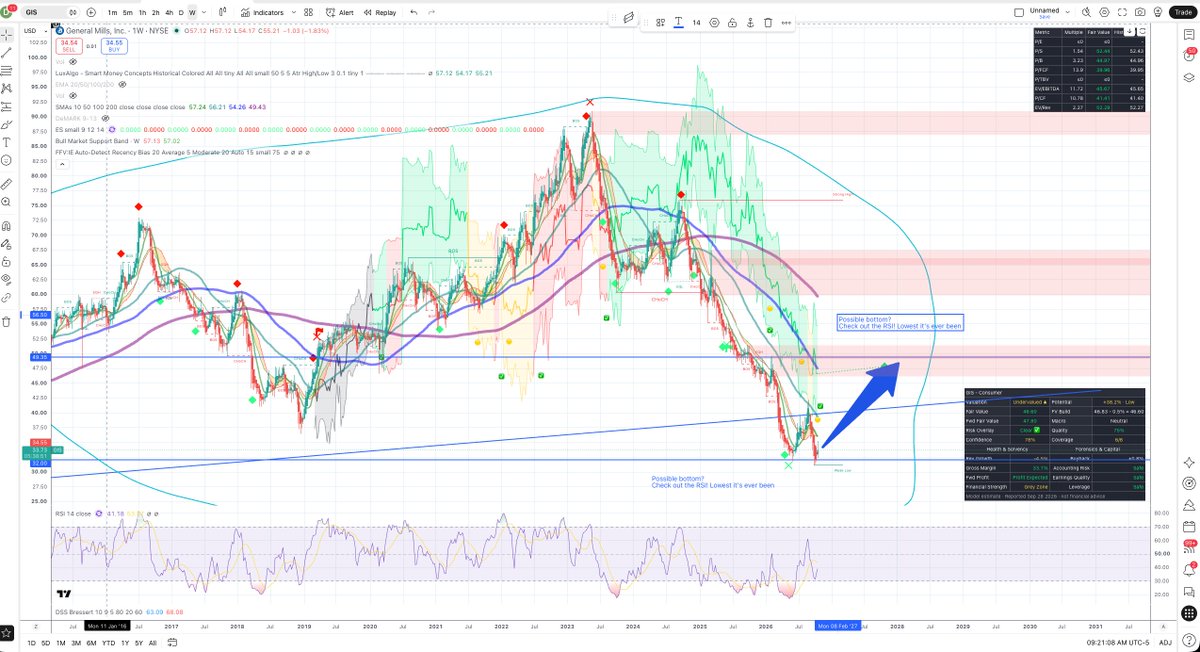The image size is (1200, 652).
Task: Open more options in drawing toolbar
Action: (786, 22)
